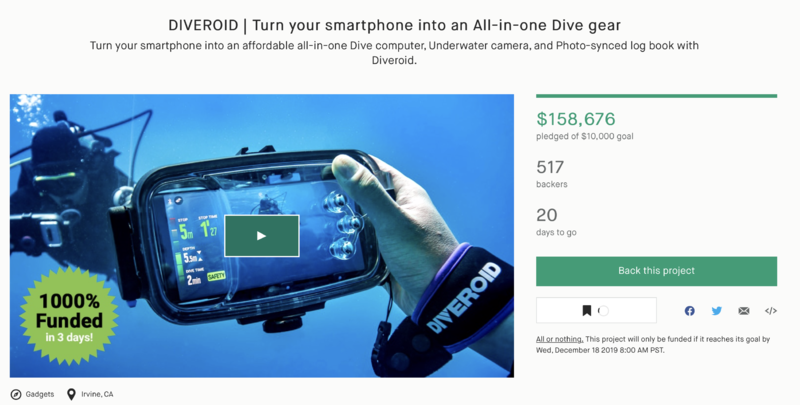Back this project

coord(656,271)
